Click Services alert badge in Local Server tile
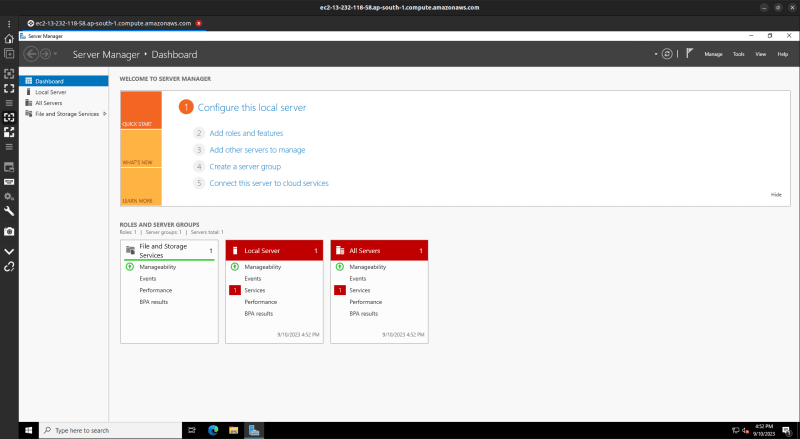 coord(235,290)
